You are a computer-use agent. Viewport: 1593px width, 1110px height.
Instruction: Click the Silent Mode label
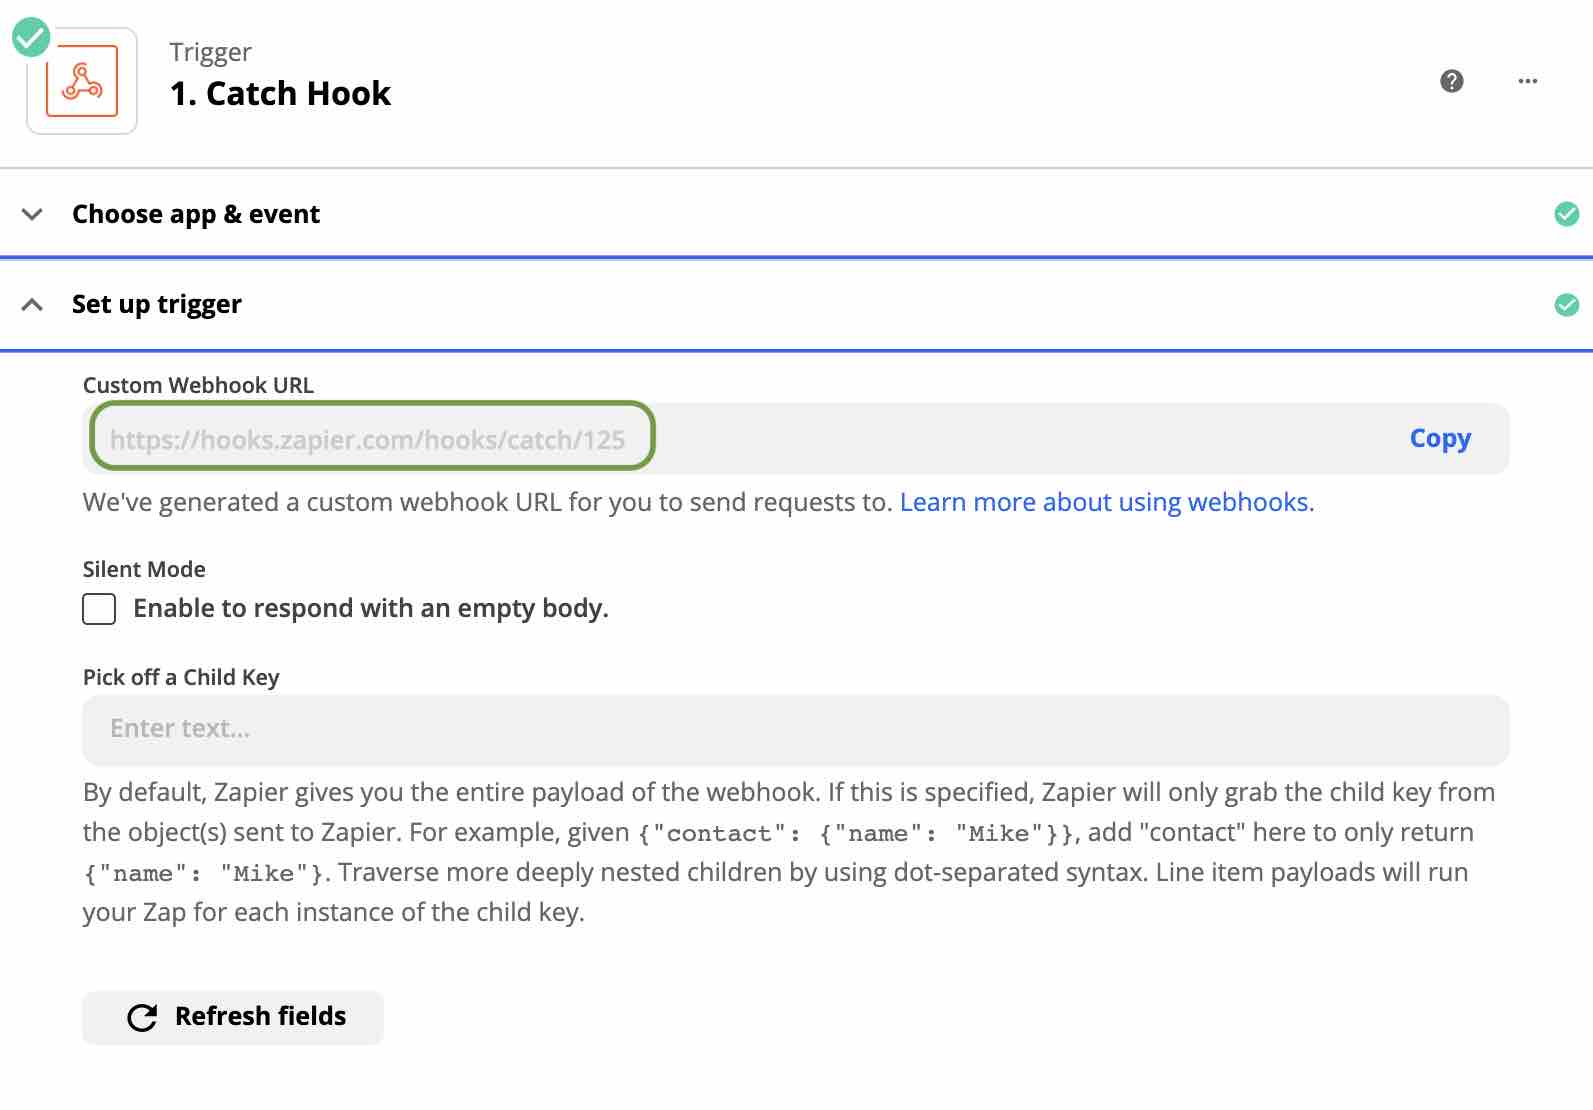(x=144, y=569)
